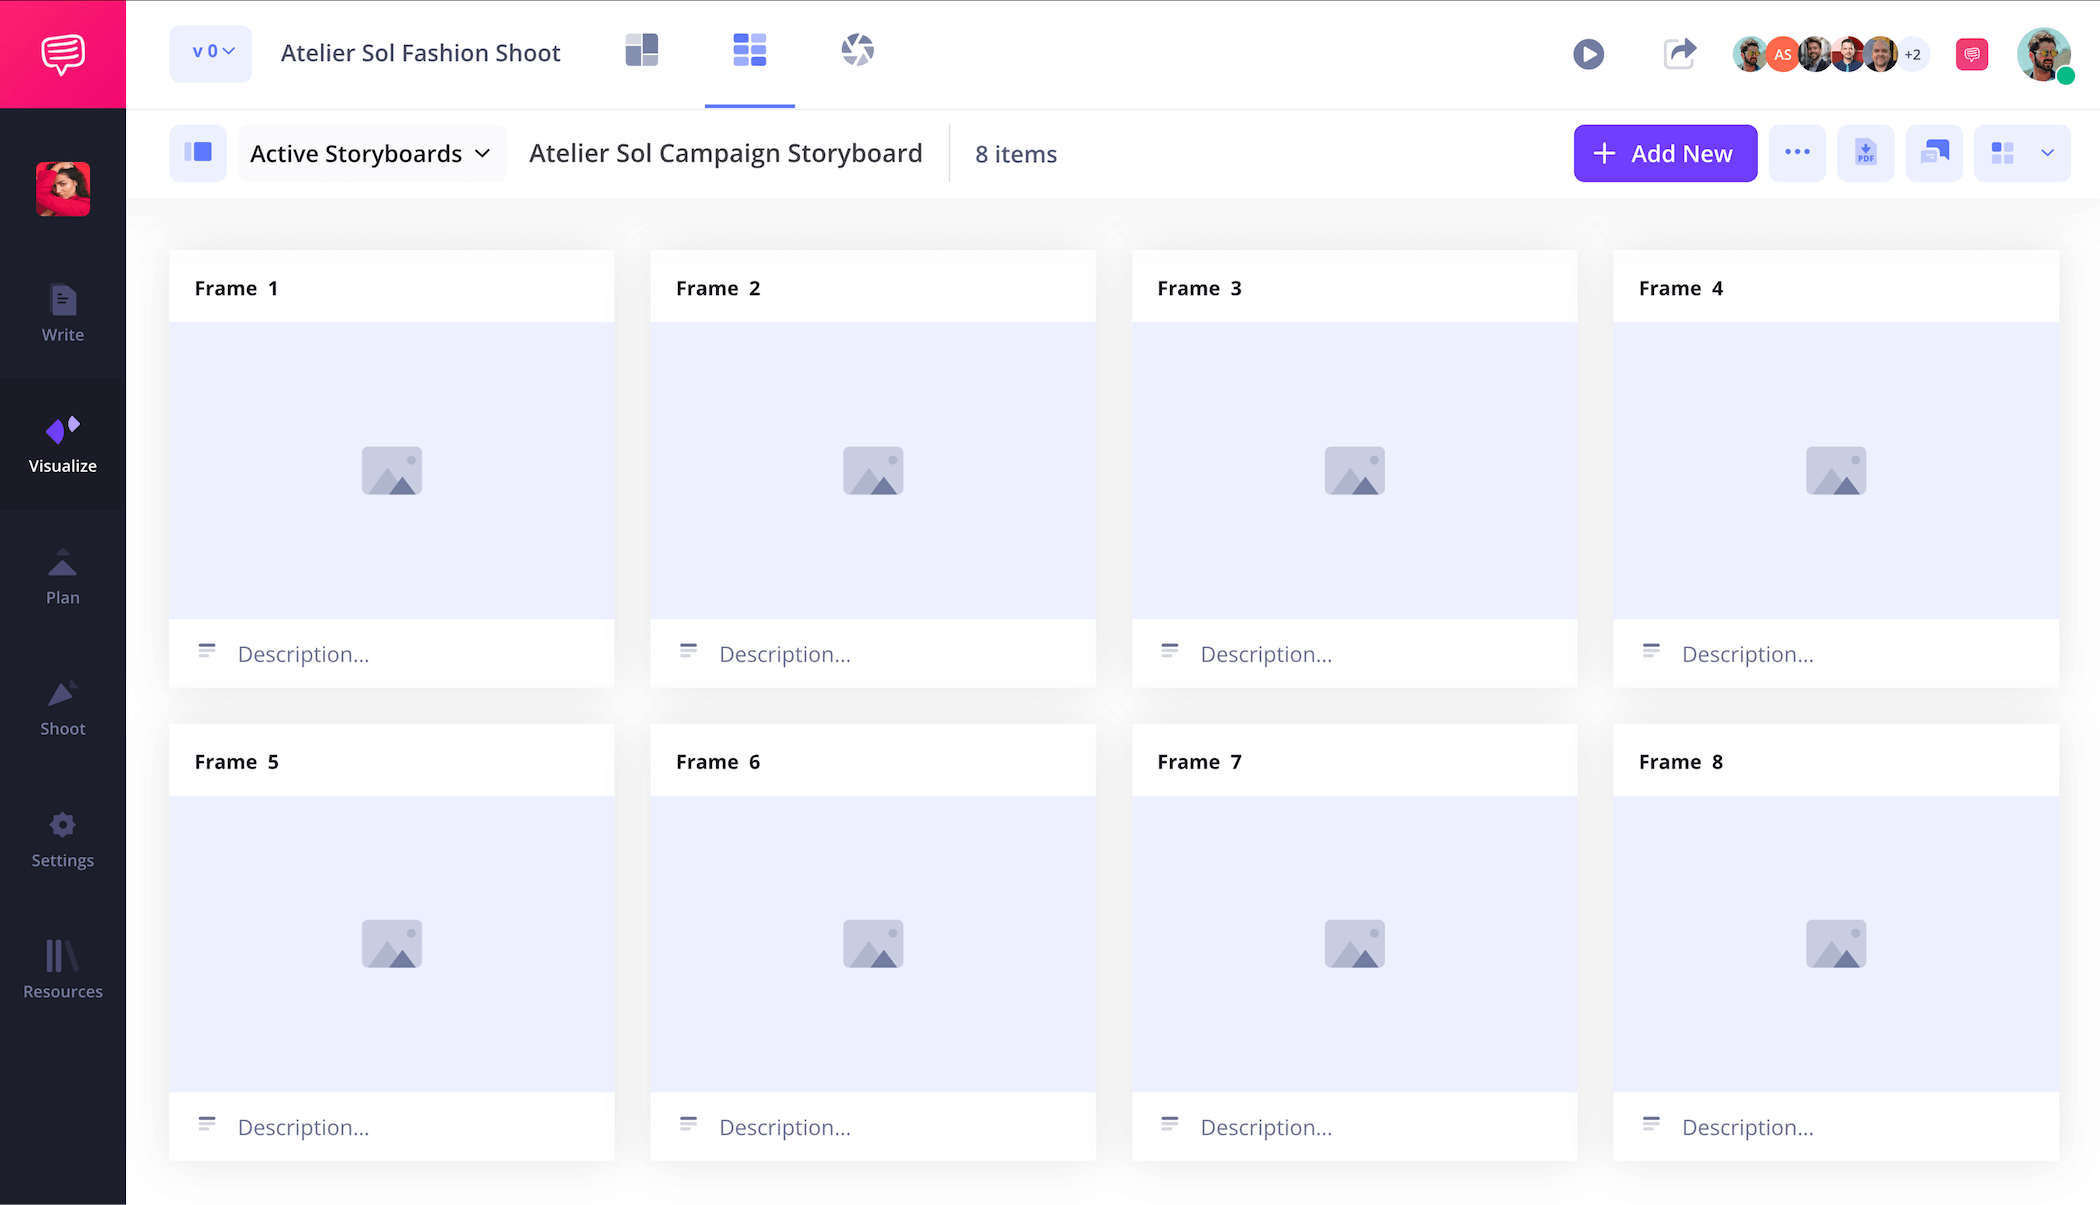
Task: Click the Frame 6 description field
Action: [785, 1127]
